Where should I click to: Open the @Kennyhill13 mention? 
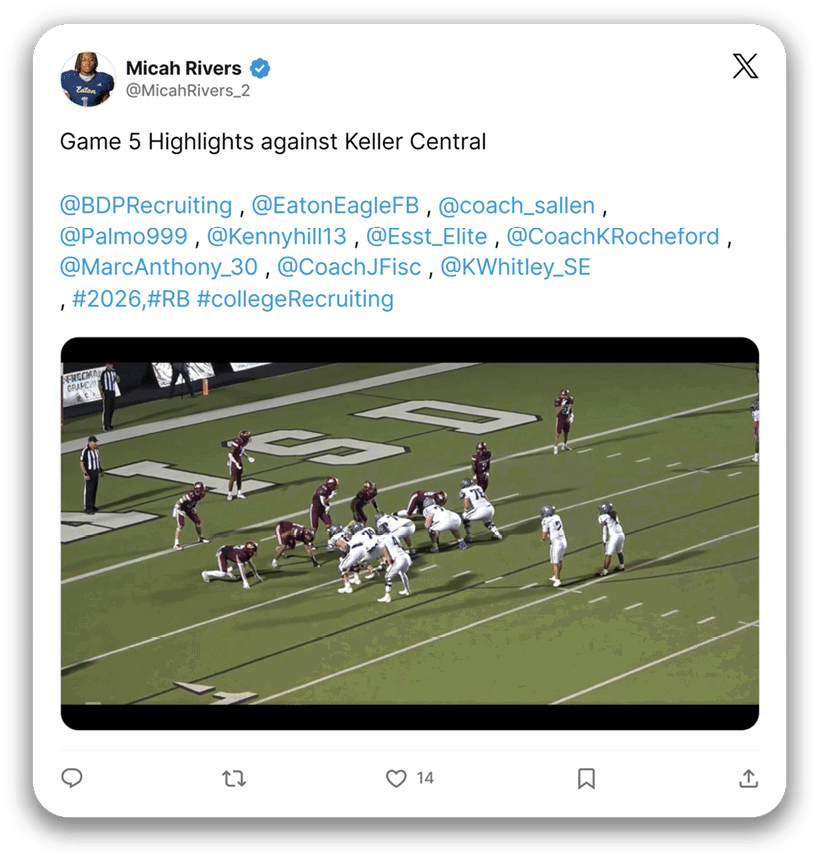click(x=277, y=236)
